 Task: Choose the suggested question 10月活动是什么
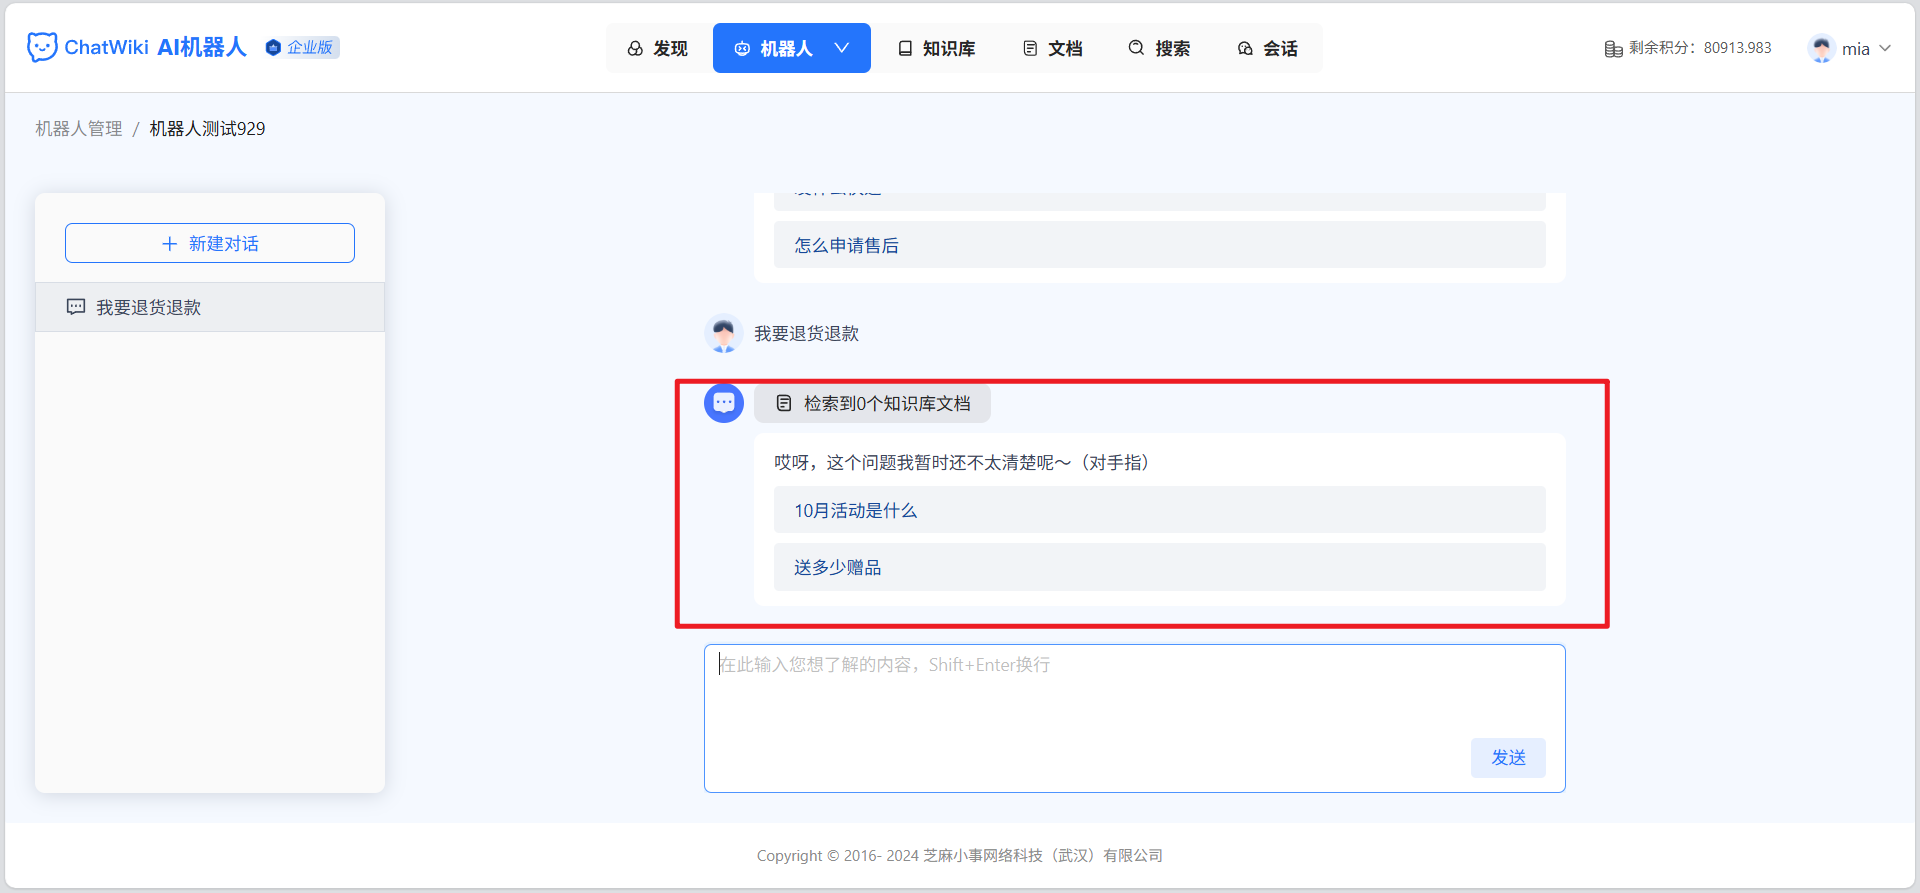tap(1160, 510)
